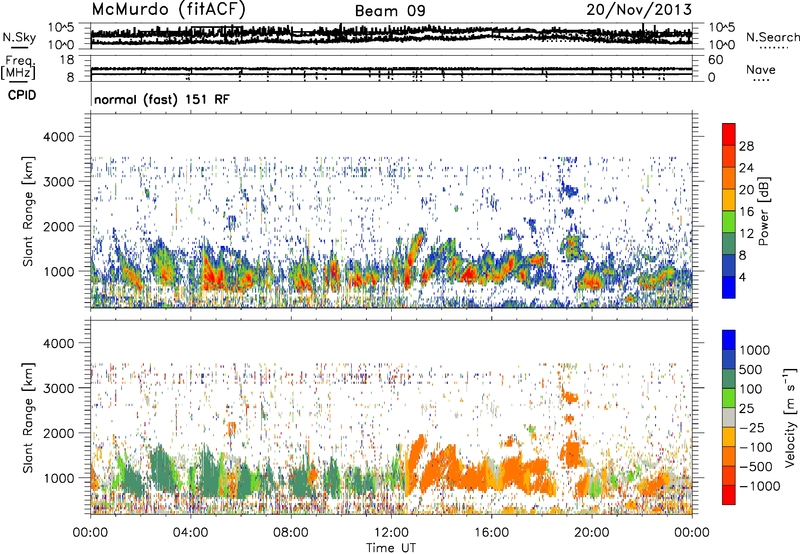Click the 16:00 time tick label
The image size is (800, 554).
pos(491,533)
